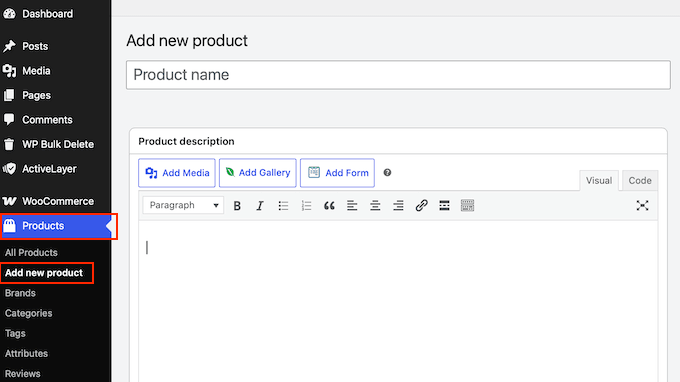This screenshot has height=382, width=680.
Task: Click the Add Form button
Action: click(337, 173)
